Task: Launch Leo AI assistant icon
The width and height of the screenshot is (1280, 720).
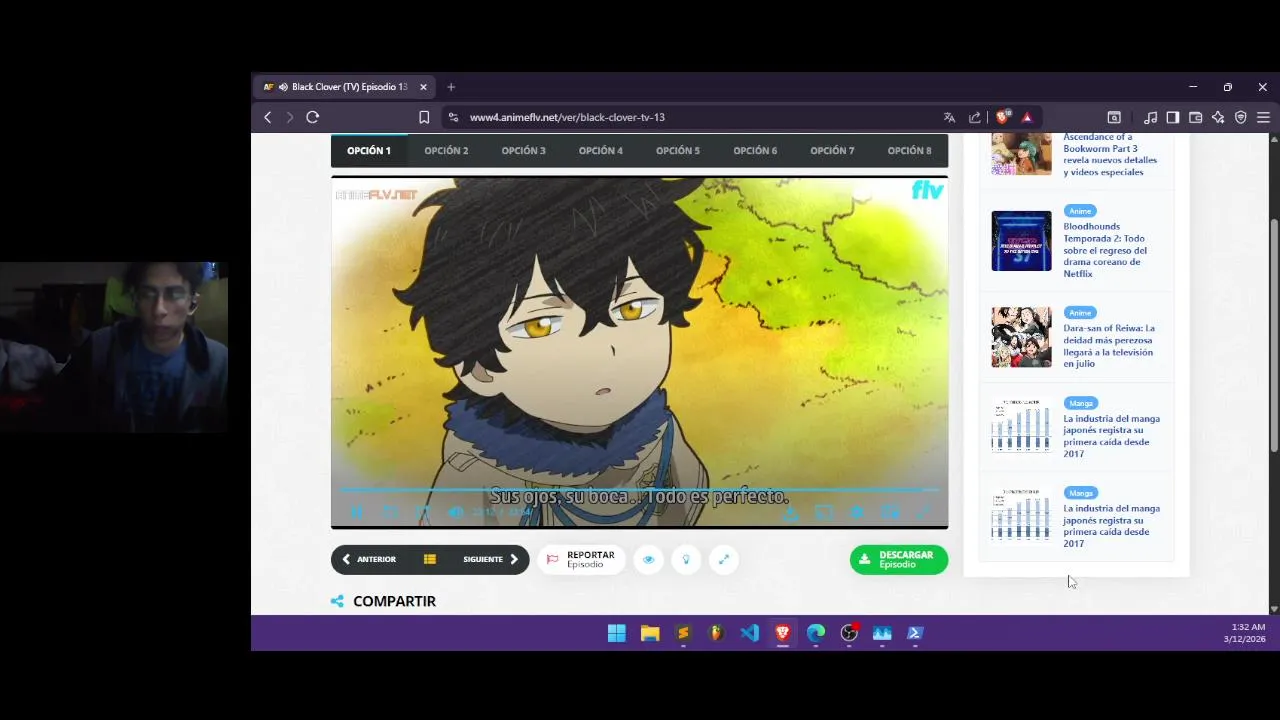Action: pos(1218,117)
